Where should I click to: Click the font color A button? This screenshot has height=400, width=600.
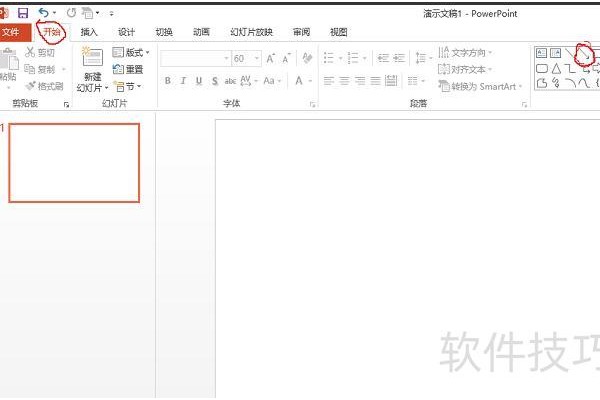[x=299, y=81]
